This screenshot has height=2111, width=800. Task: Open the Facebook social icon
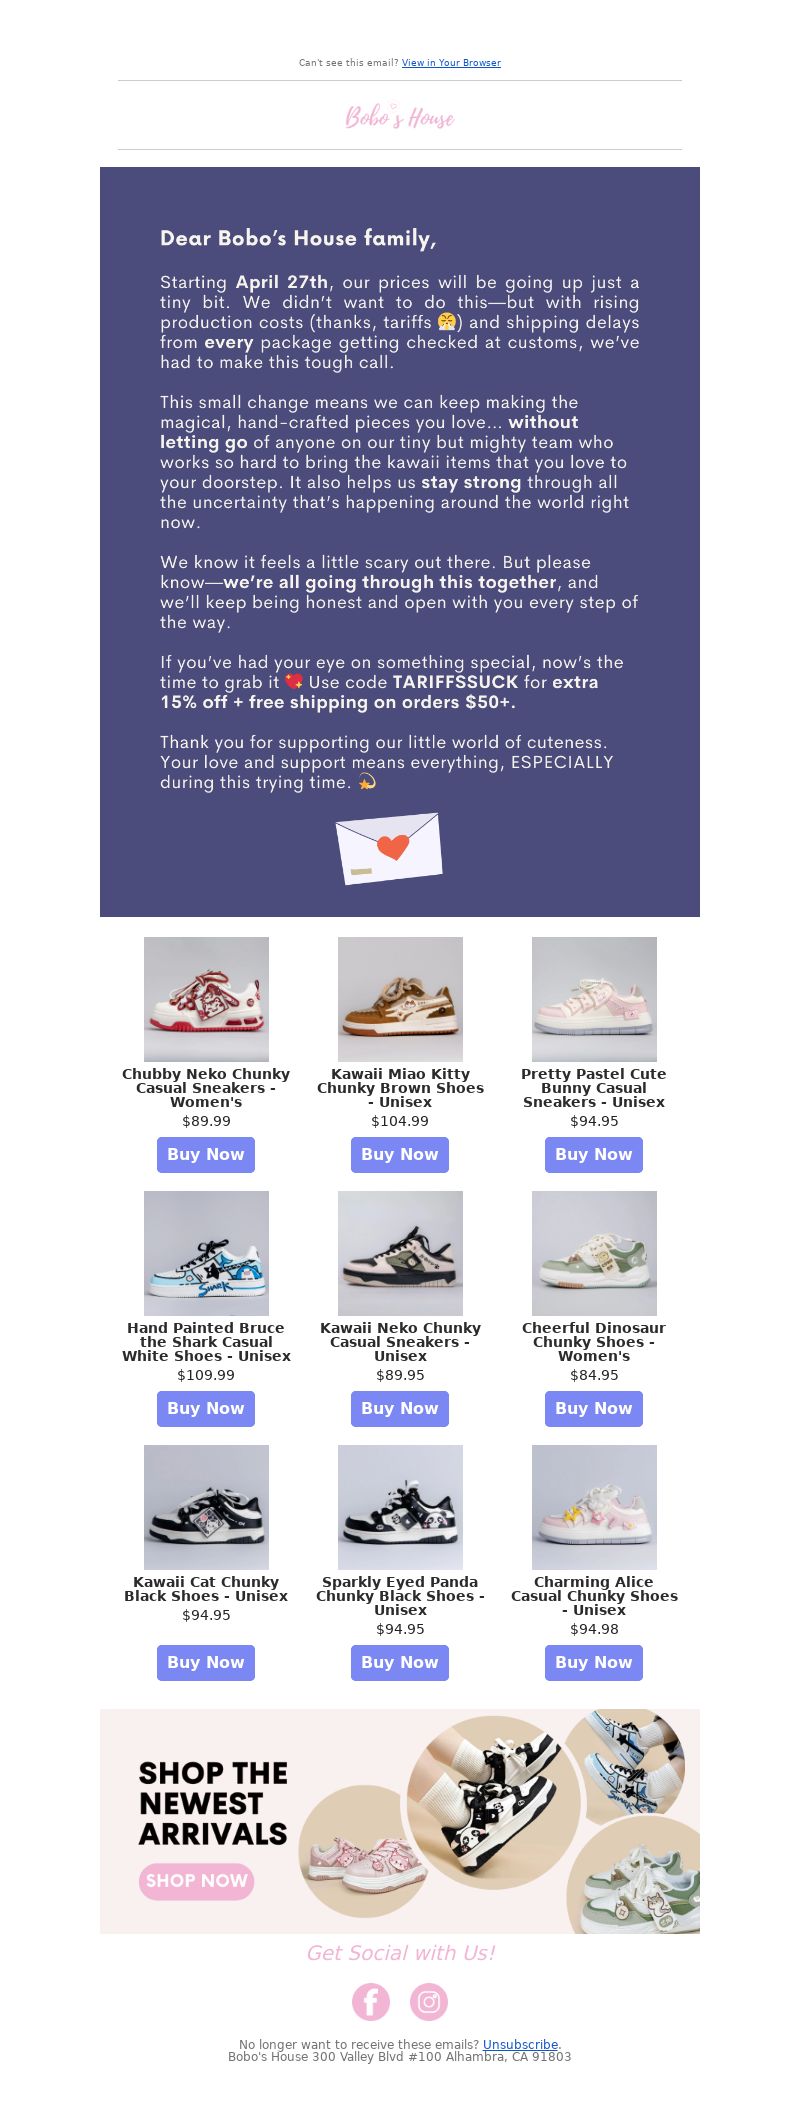coord(370,2002)
